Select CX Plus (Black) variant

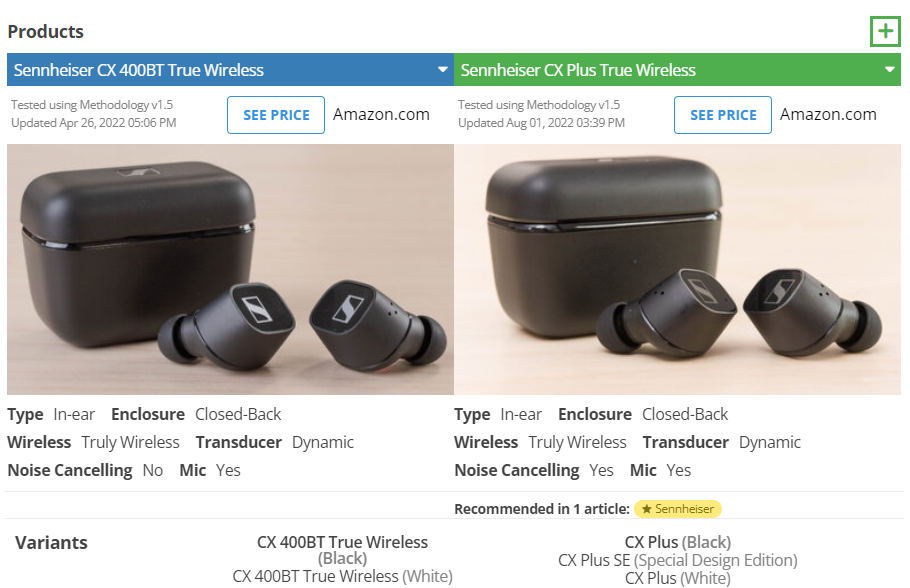(677, 542)
